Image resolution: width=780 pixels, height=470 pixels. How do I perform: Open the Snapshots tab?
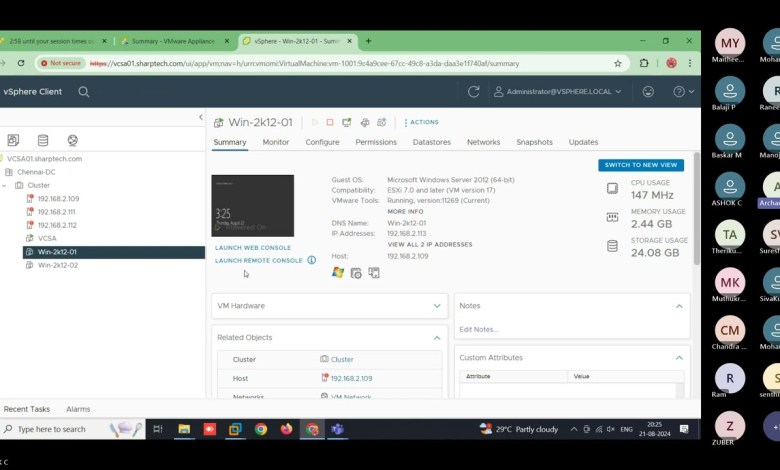(x=534, y=142)
